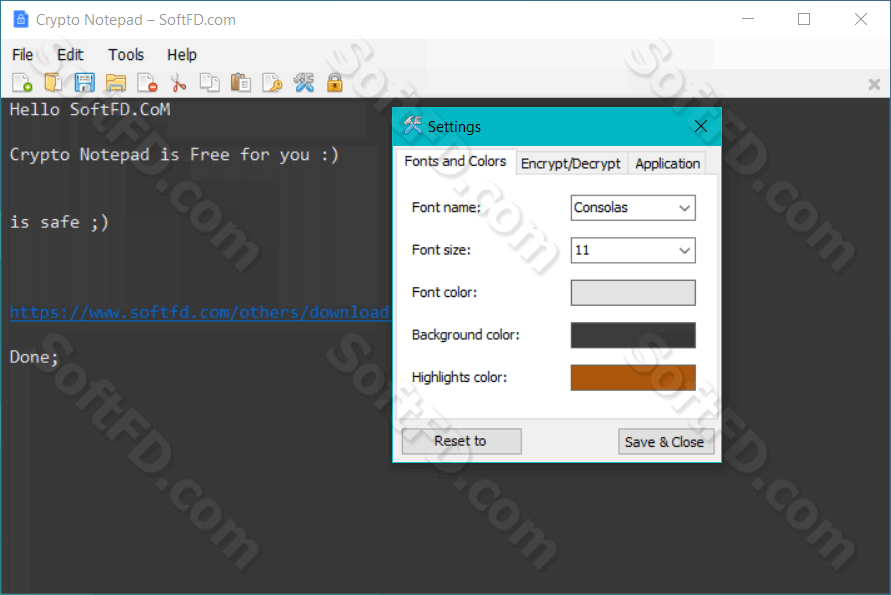Screen dimensions: 891x595
Task: Click the 'Done;' text line
Action: pos(34,357)
